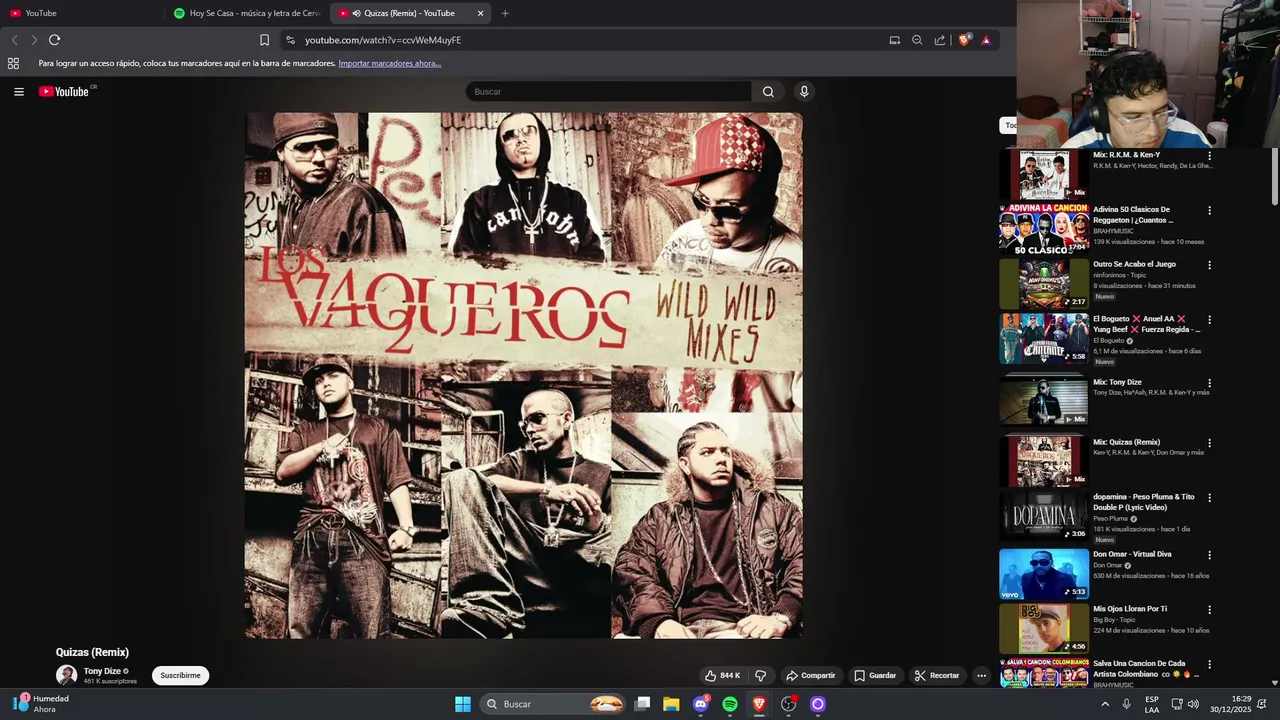Start voice search with microphone icon
The image size is (1280, 720).
804,91
